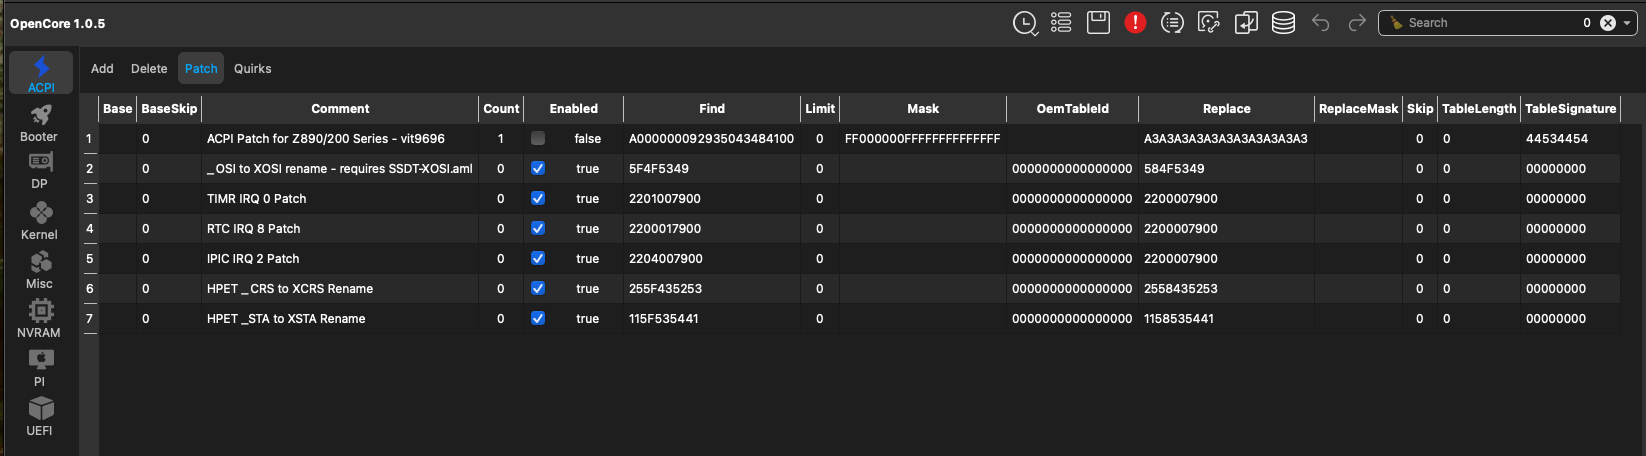
Task: Click the redo arrow
Action: (x=1357, y=23)
